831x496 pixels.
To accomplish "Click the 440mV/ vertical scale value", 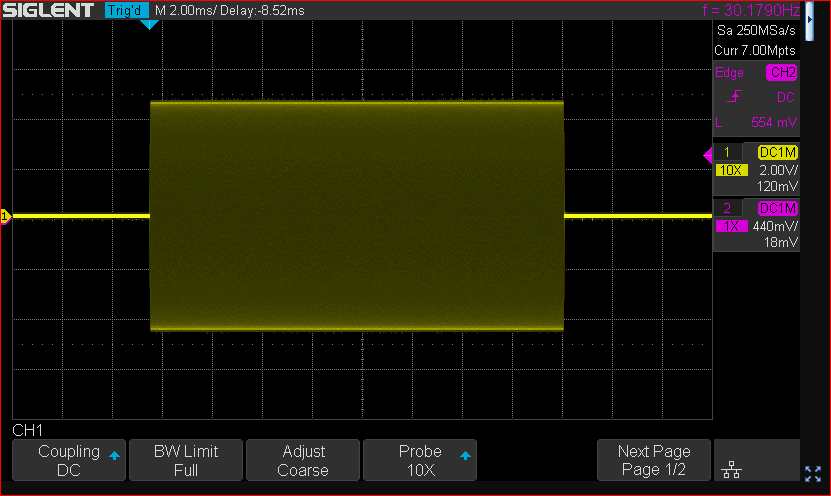I will [x=775, y=226].
